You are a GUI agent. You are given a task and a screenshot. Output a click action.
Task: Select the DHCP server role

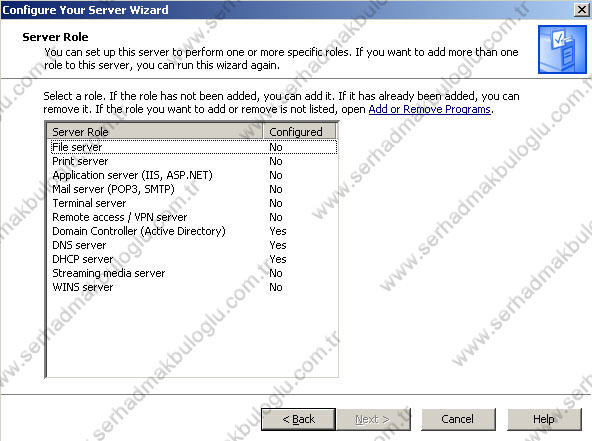(x=194, y=259)
